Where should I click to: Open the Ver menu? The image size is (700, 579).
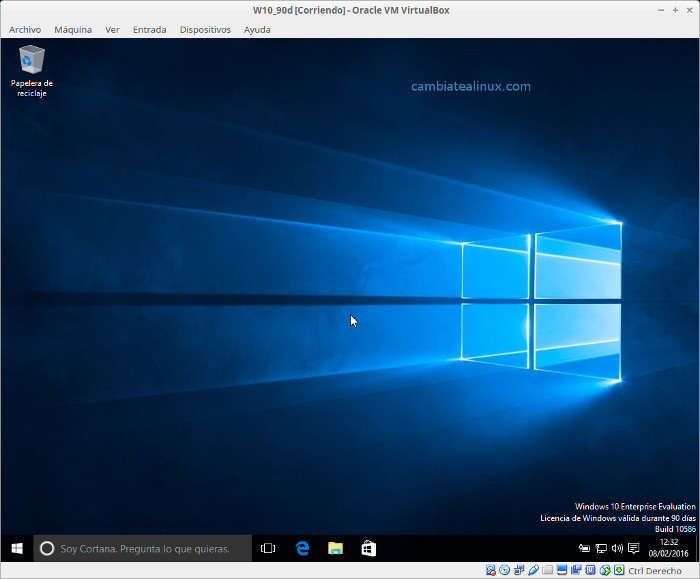point(112,29)
